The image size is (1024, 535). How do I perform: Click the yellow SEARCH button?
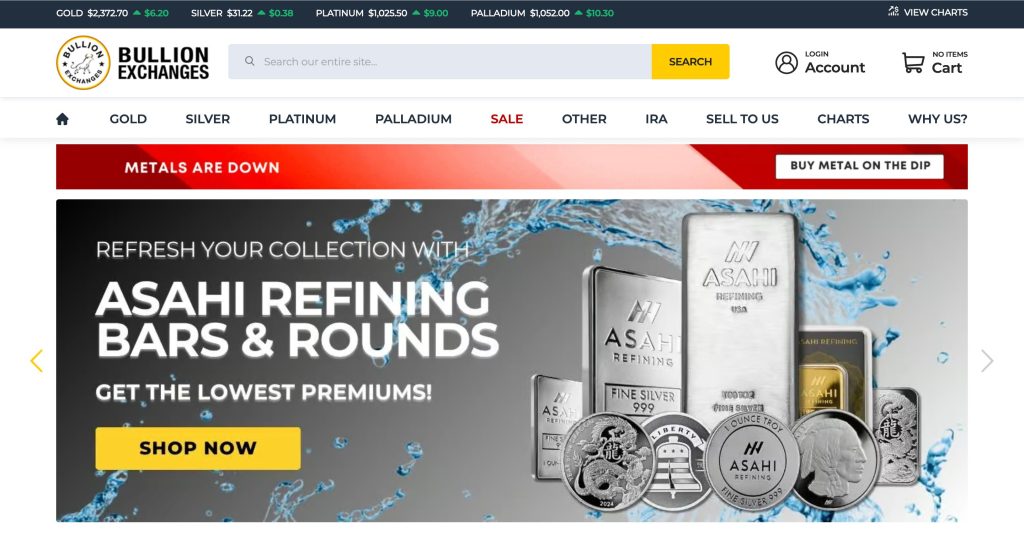690,61
